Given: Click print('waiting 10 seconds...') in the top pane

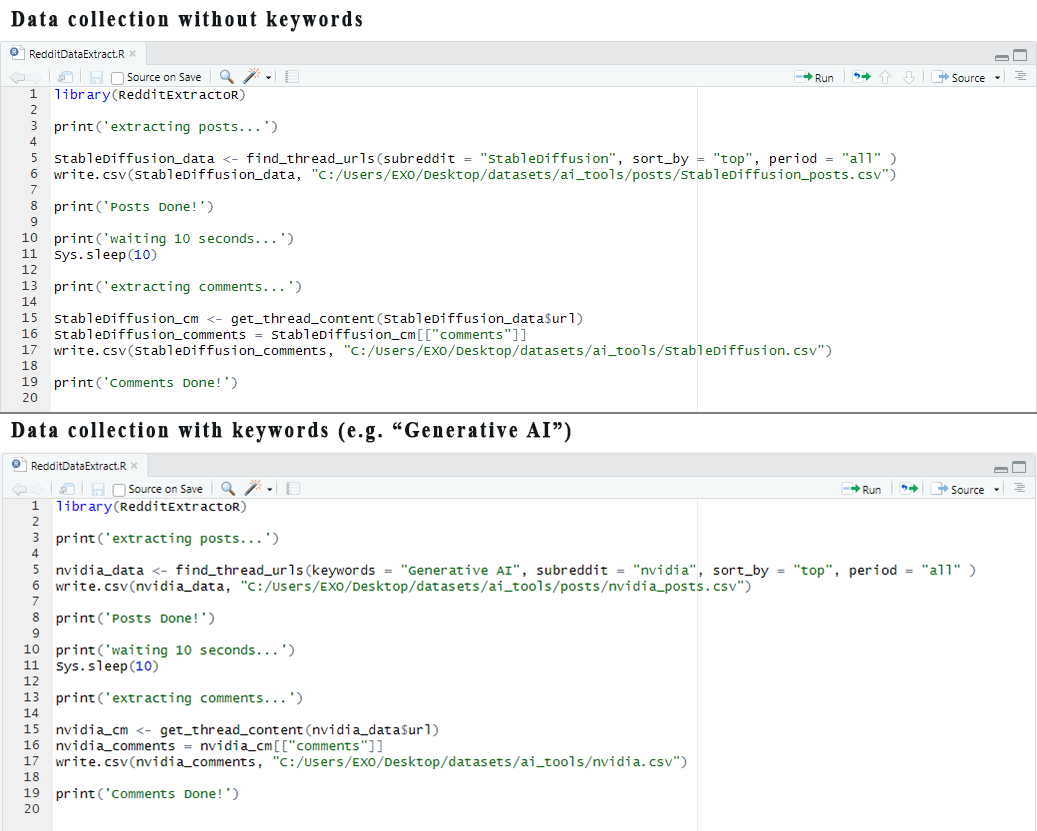Looking at the screenshot, I should (173, 239).
